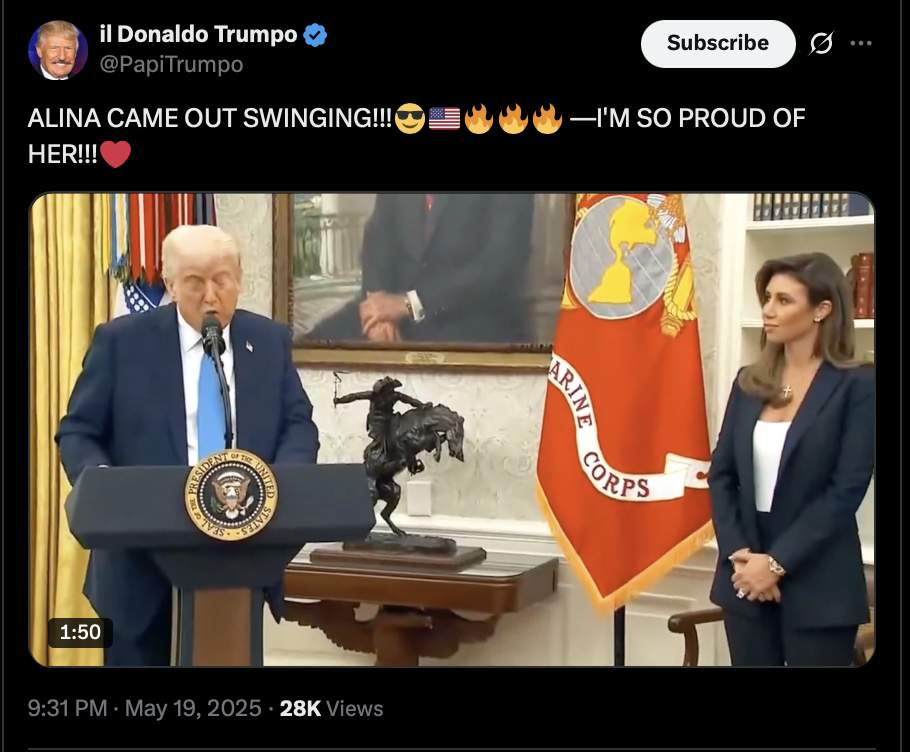Open il Donaldo Trumpo's profile avatar
The height and width of the screenshot is (752, 910).
[57, 50]
